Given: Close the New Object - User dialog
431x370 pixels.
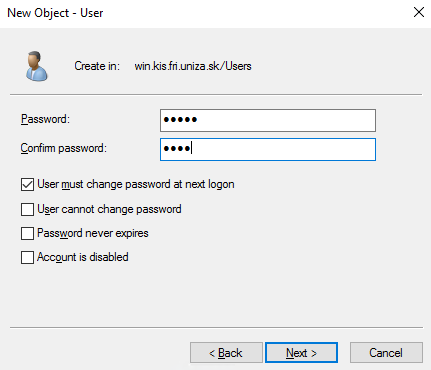Looking at the screenshot, I should click(x=419, y=12).
